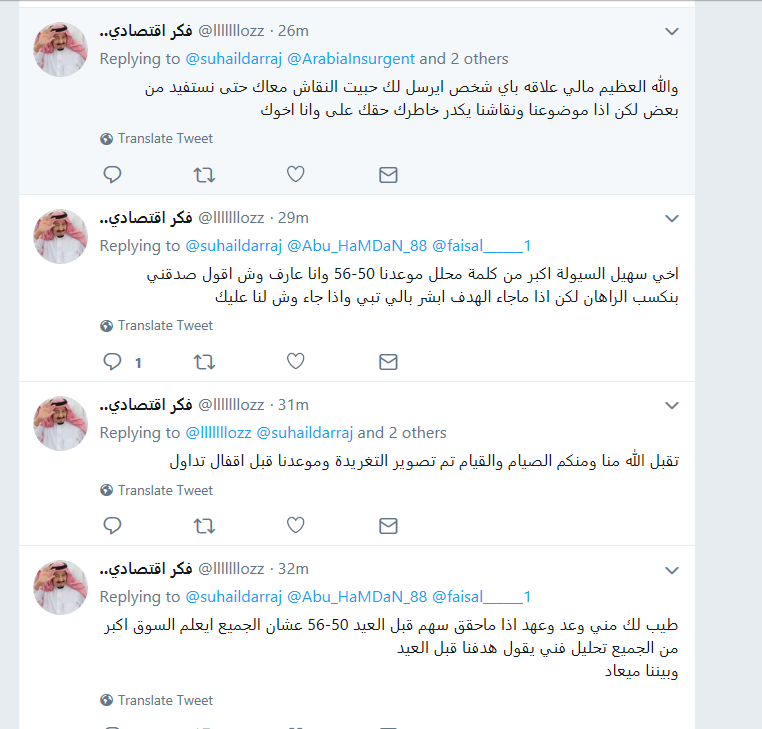Image resolution: width=762 pixels, height=729 pixels.
Task: Share the 29m tweet by message
Action: [388, 362]
